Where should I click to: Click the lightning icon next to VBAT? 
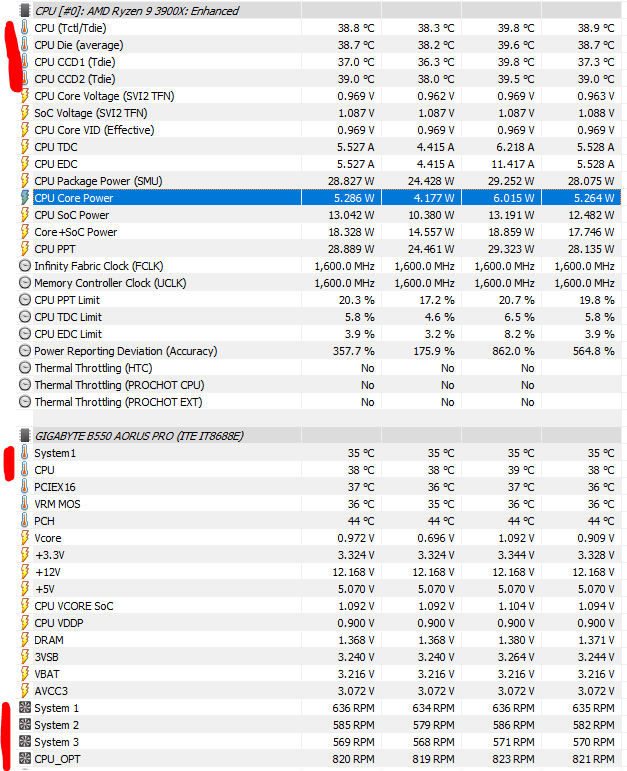pos(25,674)
